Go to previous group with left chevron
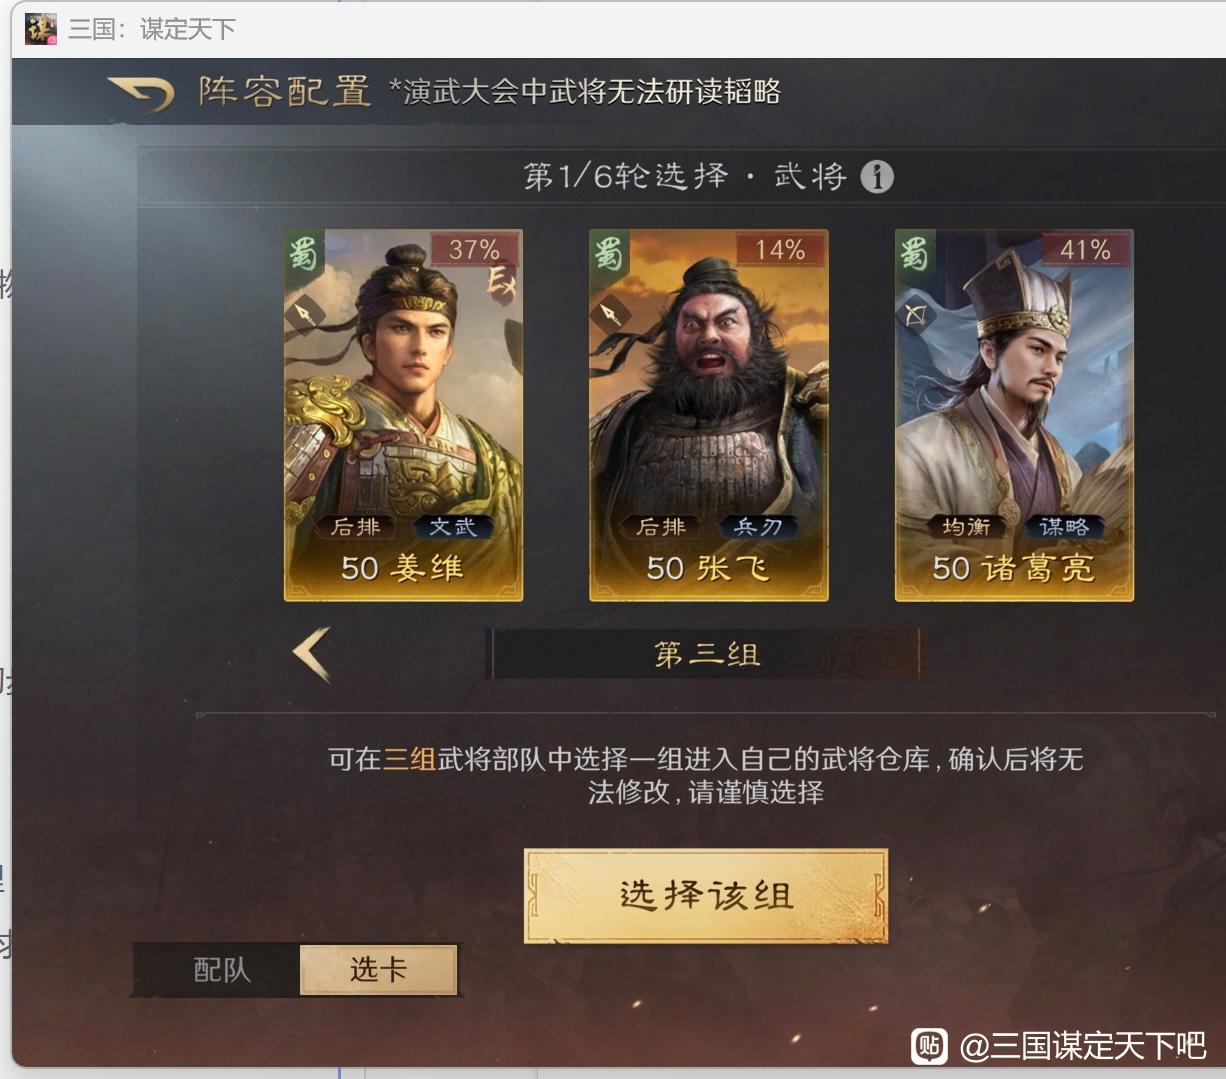Viewport: 1226px width, 1079px height. point(312,654)
